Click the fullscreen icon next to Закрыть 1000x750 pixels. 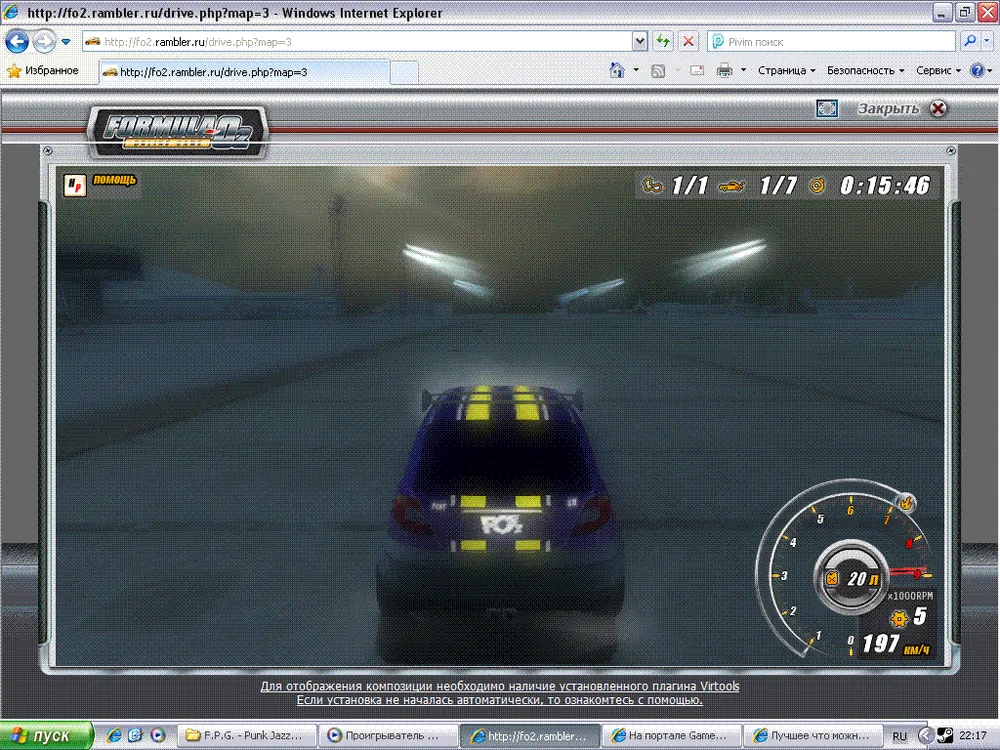826,109
